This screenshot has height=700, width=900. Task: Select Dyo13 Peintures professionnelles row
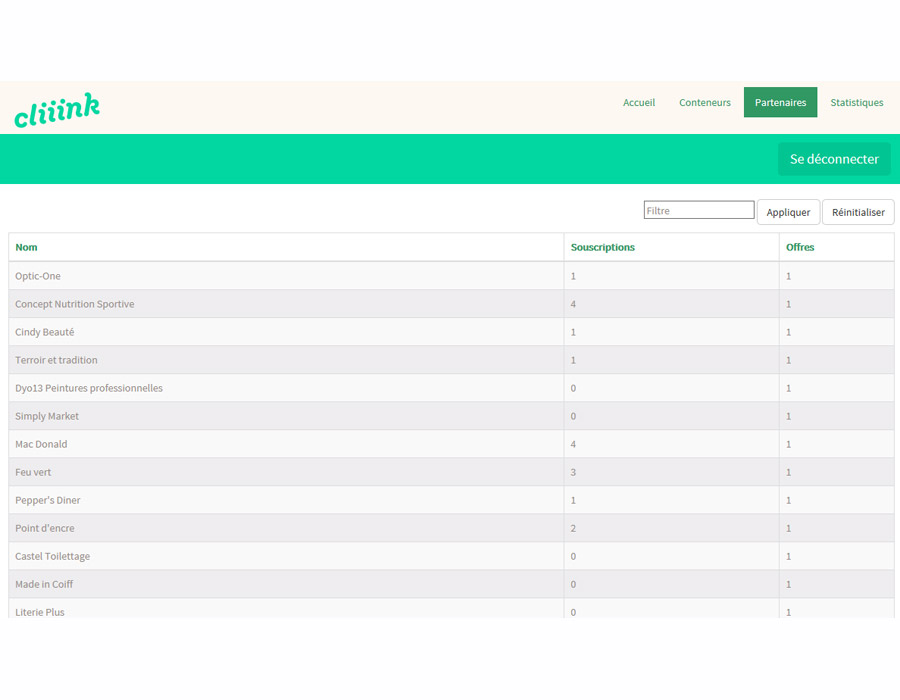click(89, 388)
